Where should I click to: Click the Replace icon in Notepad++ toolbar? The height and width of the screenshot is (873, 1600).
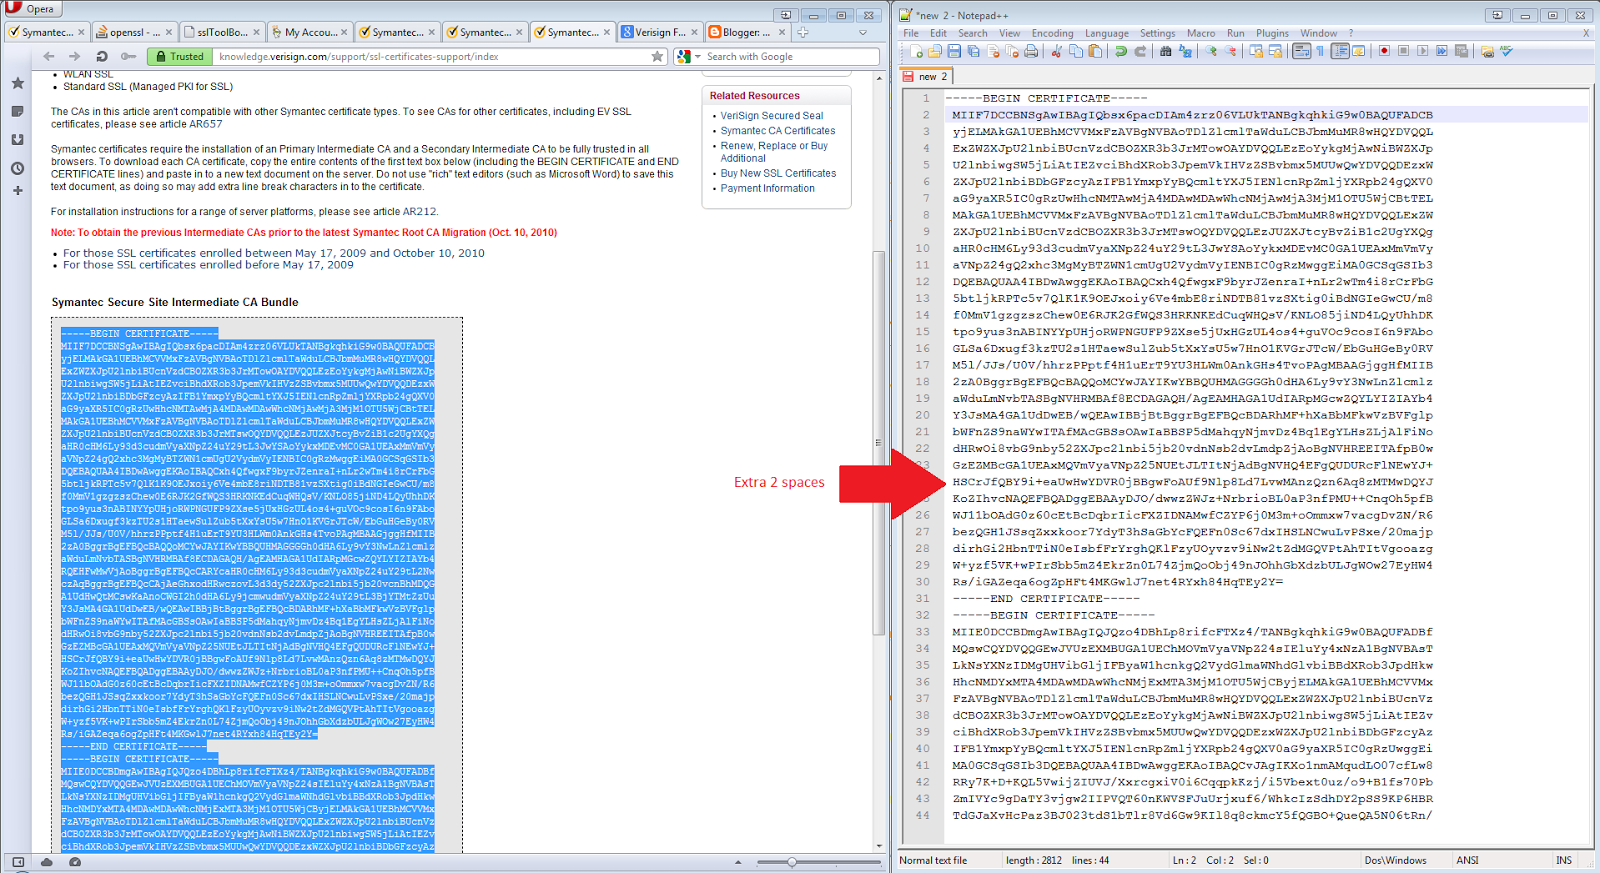point(1185,51)
